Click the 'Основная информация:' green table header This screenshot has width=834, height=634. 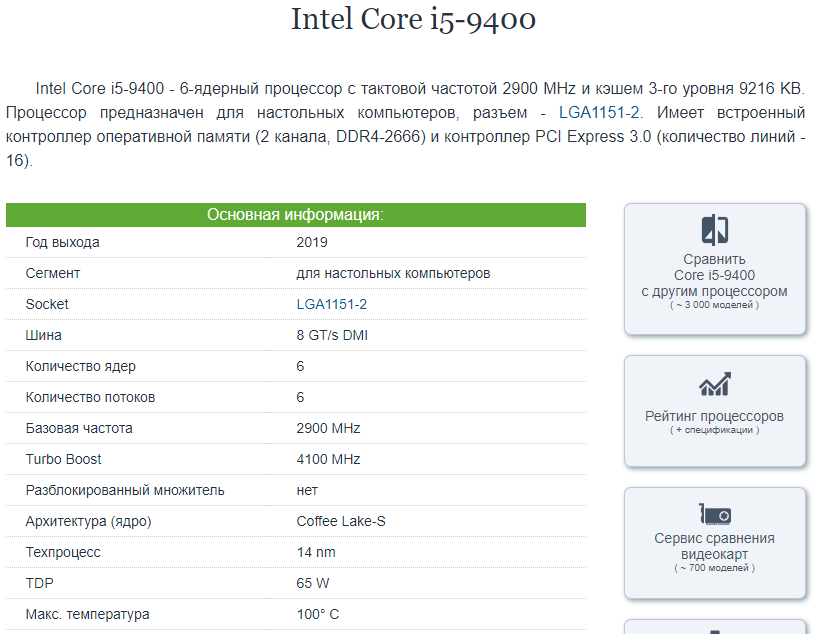(x=296, y=215)
